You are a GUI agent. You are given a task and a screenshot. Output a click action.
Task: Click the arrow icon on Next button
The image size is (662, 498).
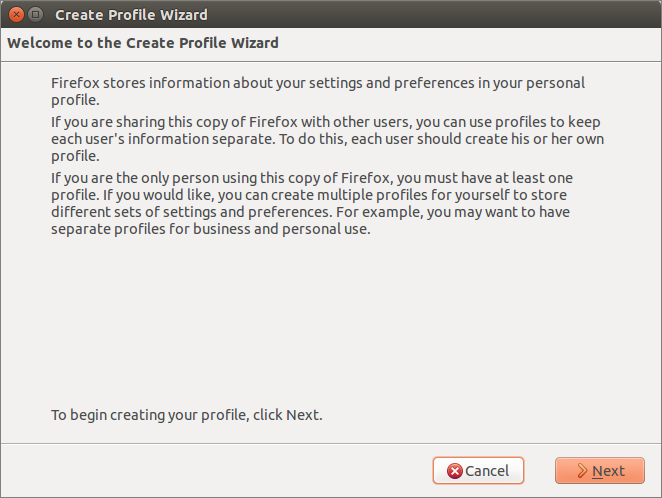580,471
